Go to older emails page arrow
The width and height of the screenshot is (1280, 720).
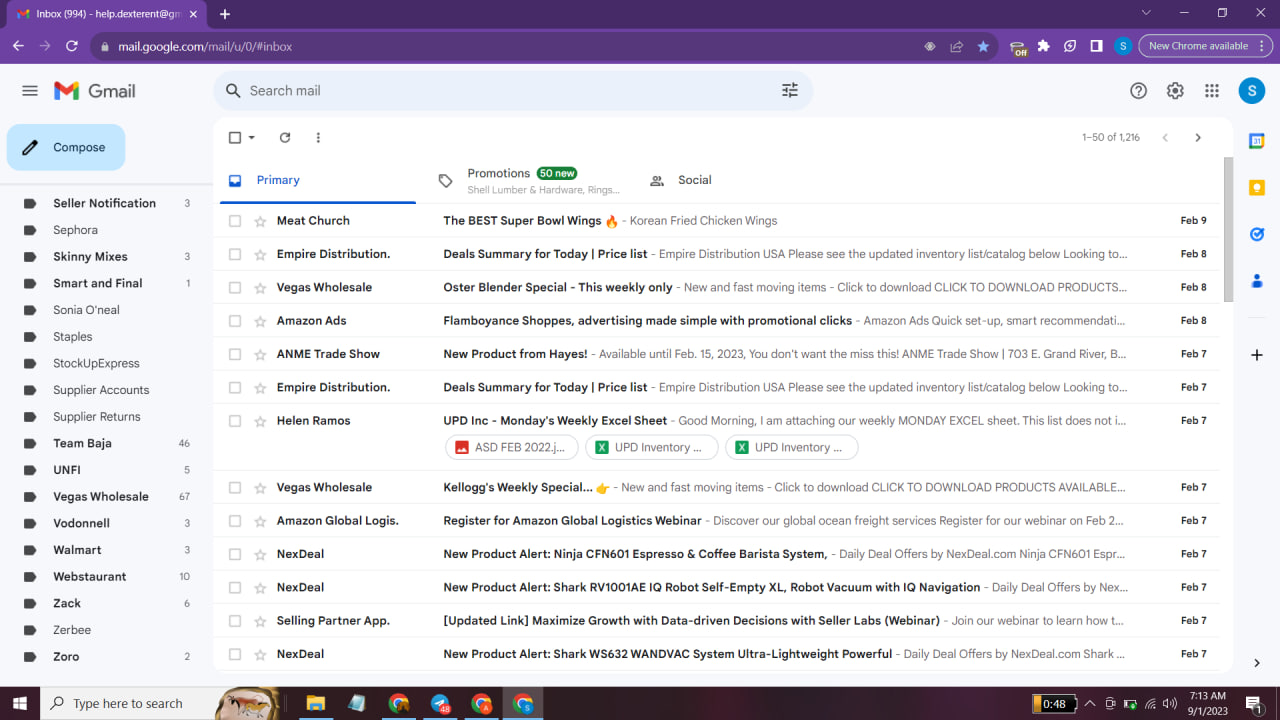pyautogui.click(x=1198, y=138)
